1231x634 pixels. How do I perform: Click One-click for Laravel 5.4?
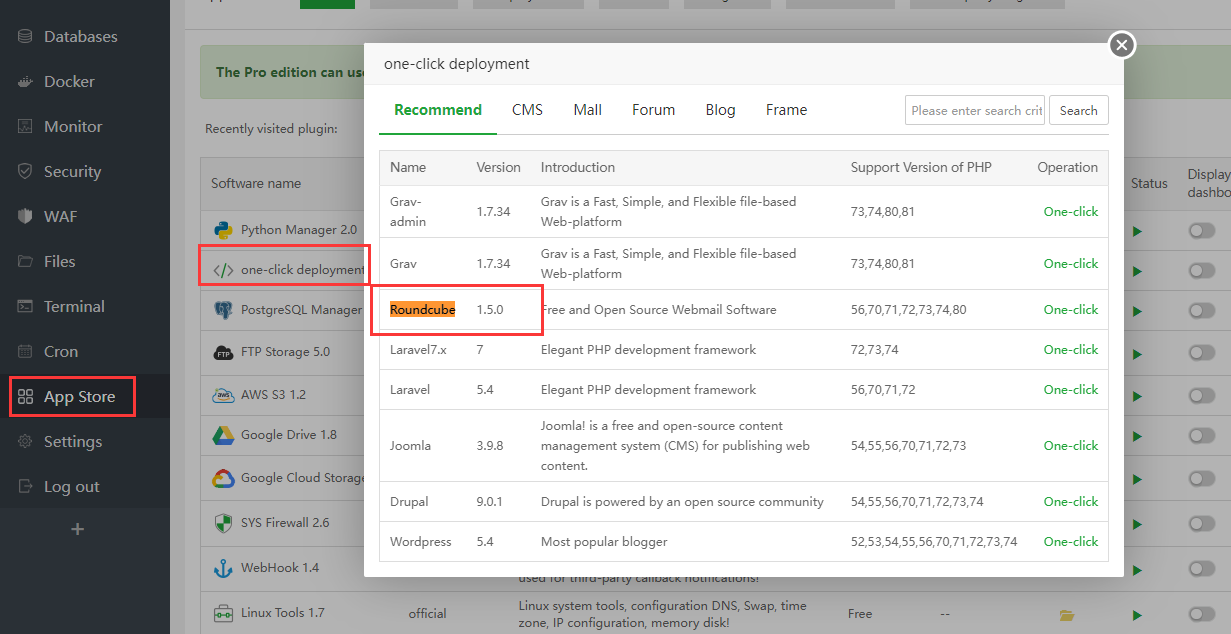1070,389
